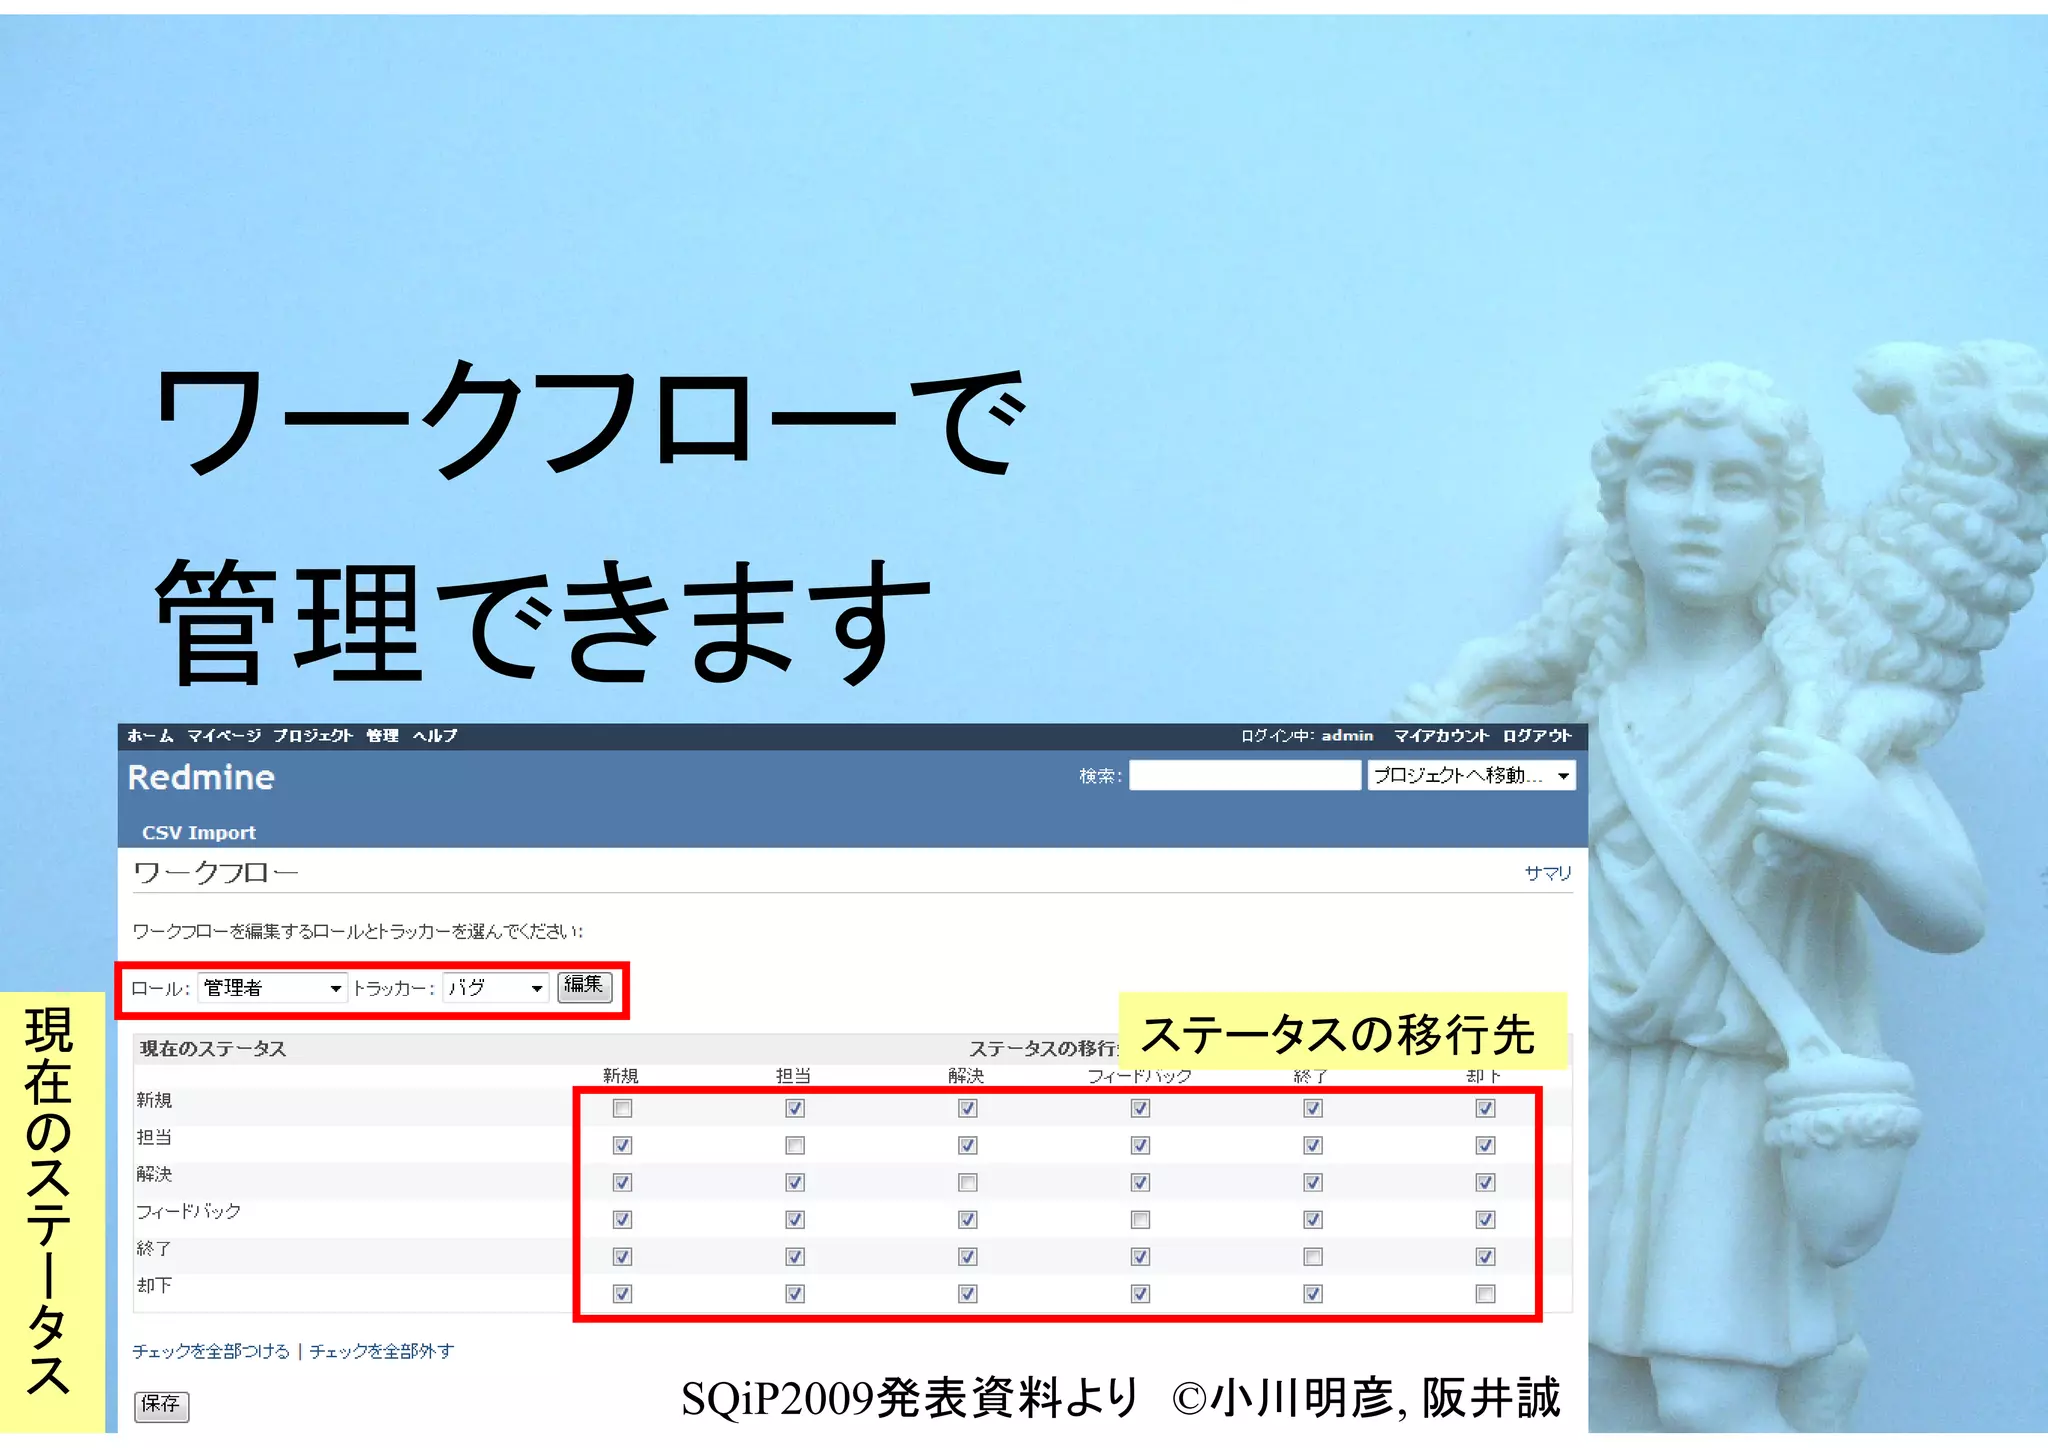Uncheck 担当 to 却下 transition box
This screenshot has width=2048, height=1448.
[x=1485, y=1145]
